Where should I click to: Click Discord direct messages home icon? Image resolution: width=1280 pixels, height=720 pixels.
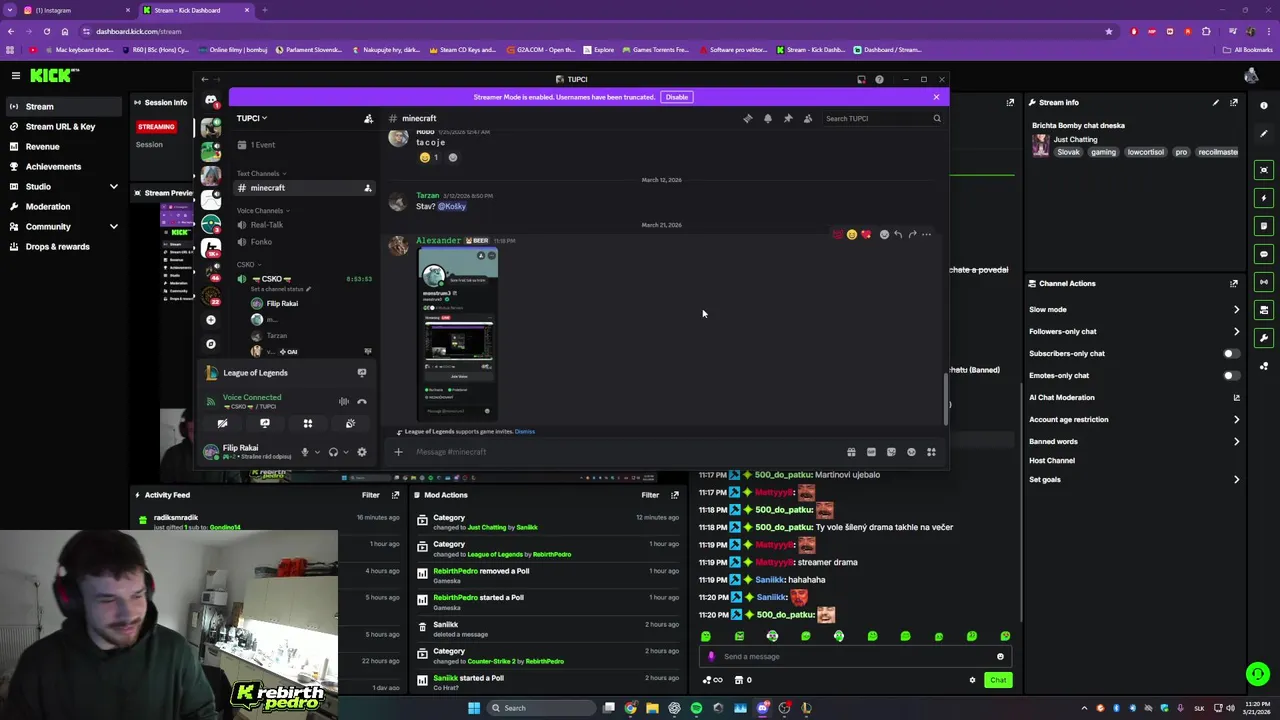tap(211, 100)
